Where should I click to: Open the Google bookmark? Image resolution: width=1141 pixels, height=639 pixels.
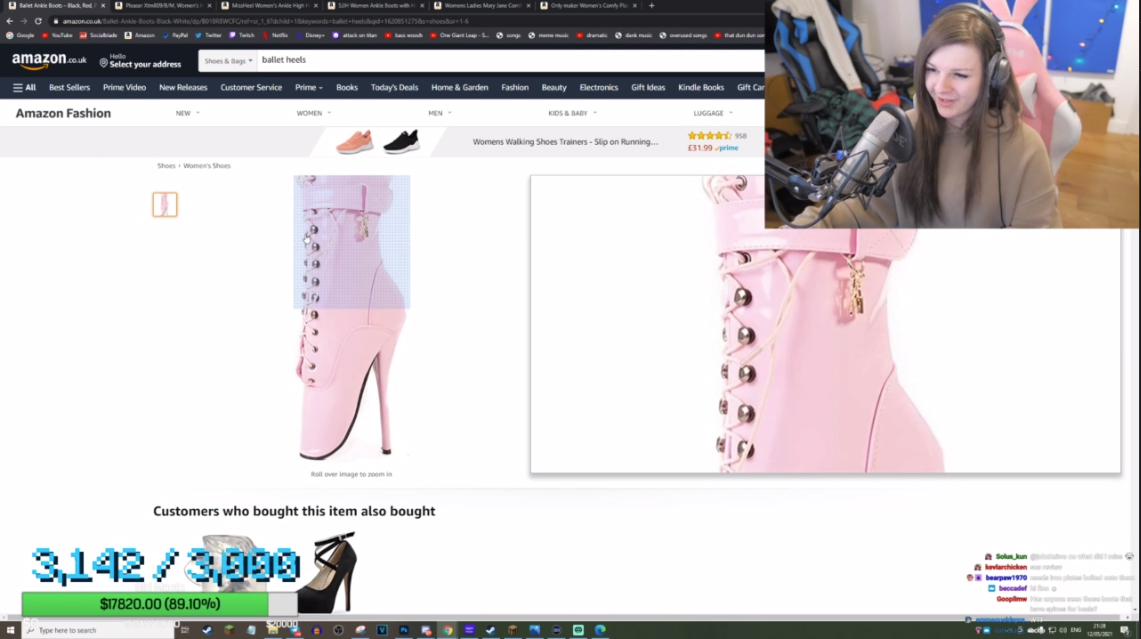pos(20,35)
